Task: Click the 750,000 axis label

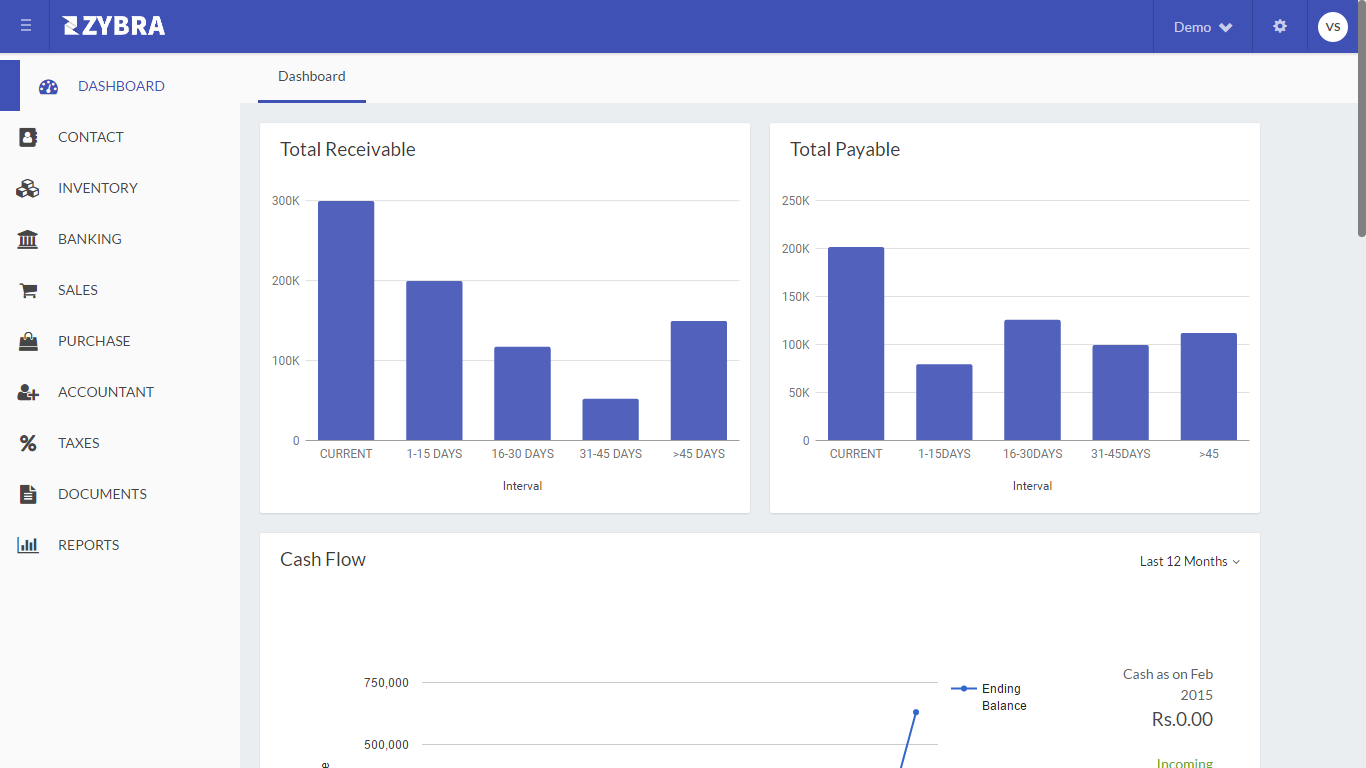Action: [386, 683]
